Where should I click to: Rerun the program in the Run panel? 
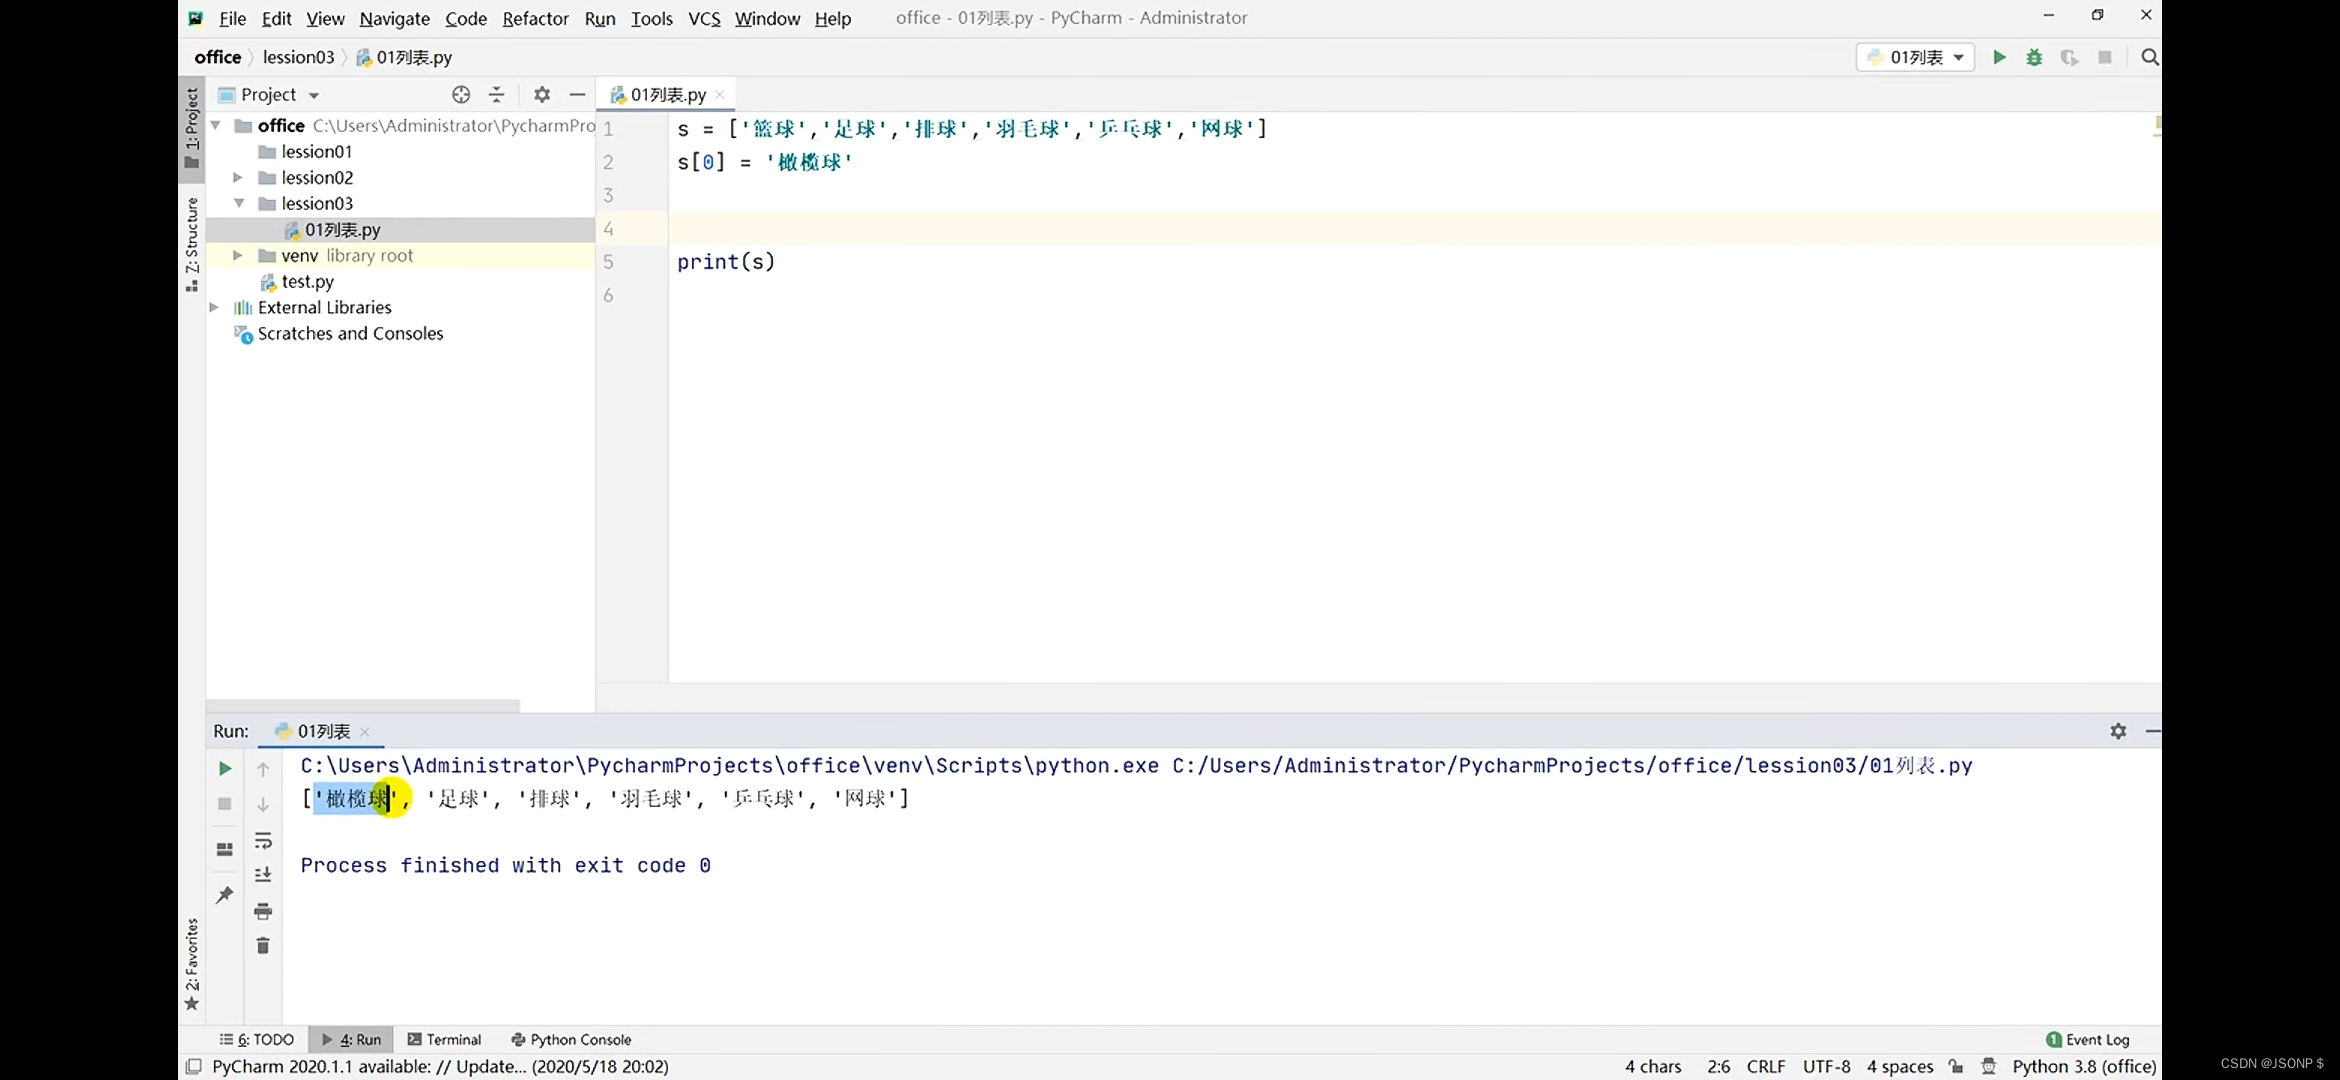click(225, 768)
